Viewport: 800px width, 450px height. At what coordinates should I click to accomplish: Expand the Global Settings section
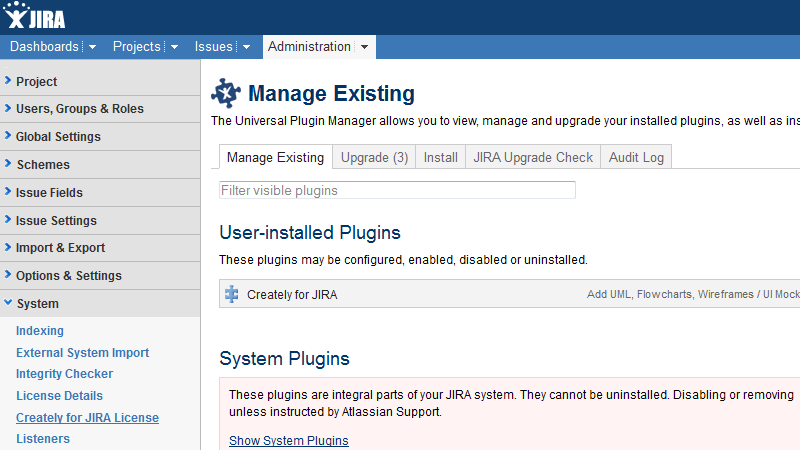click(100, 137)
